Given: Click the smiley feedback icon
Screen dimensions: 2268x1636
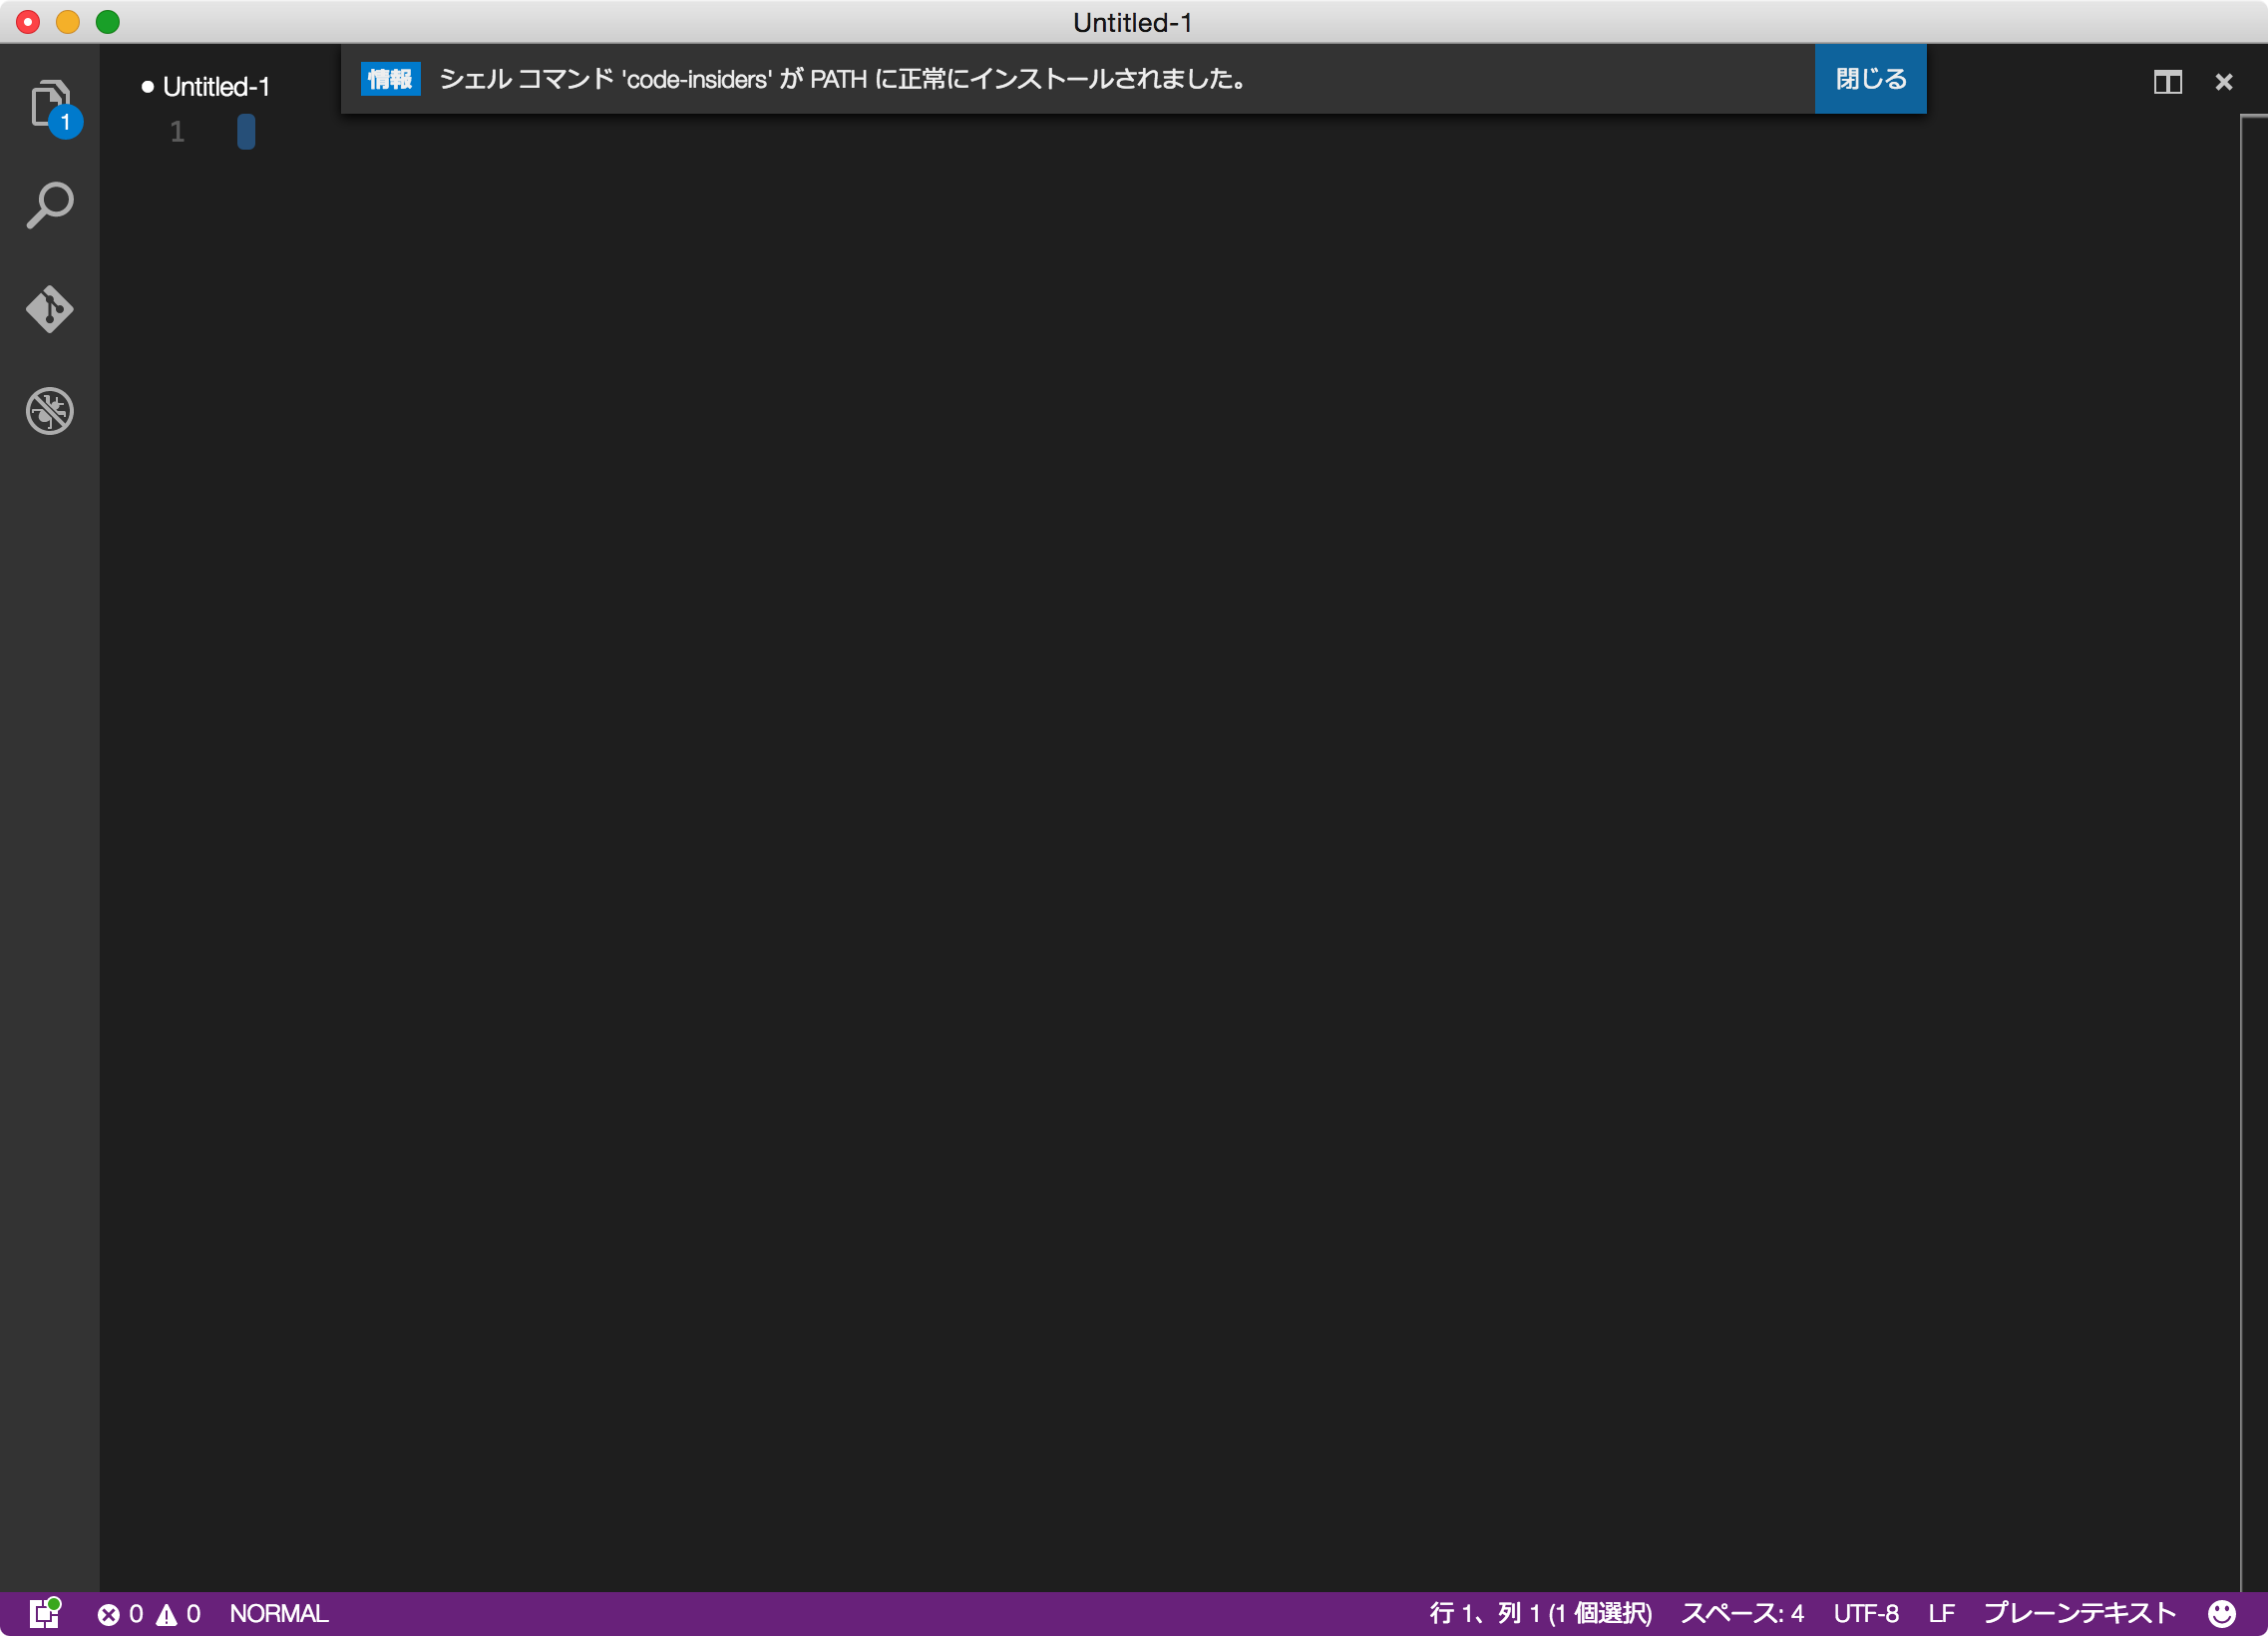Looking at the screenshot, I should click(2222, 1614).
